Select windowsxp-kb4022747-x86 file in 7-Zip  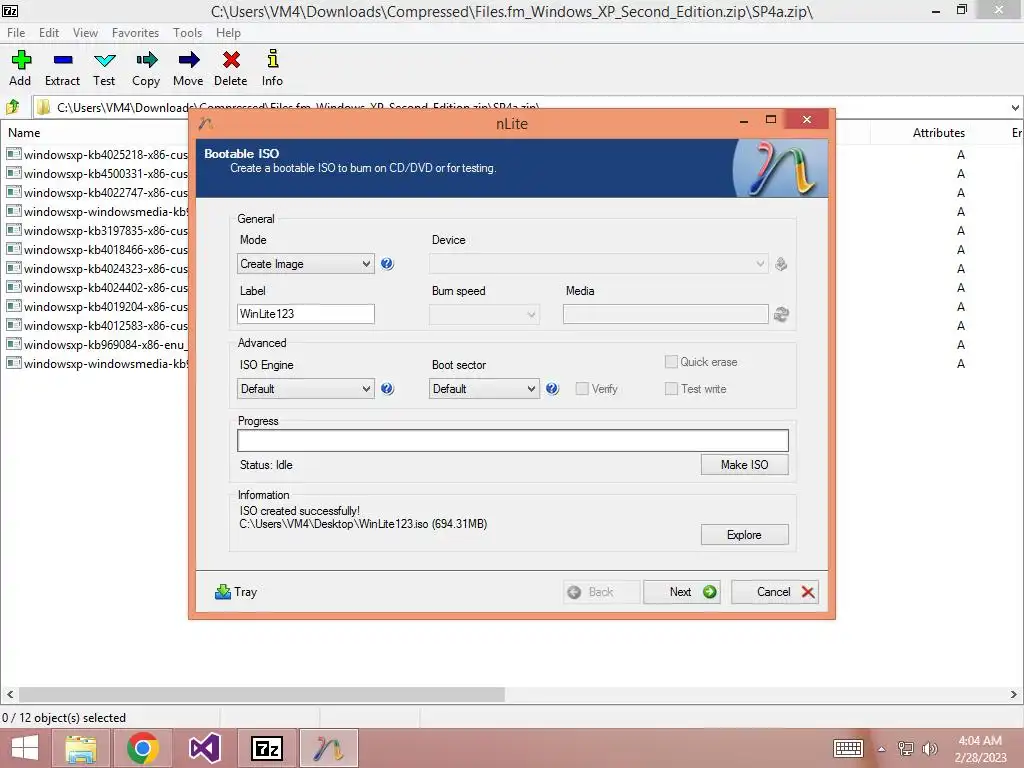click(x=97, y=193)
